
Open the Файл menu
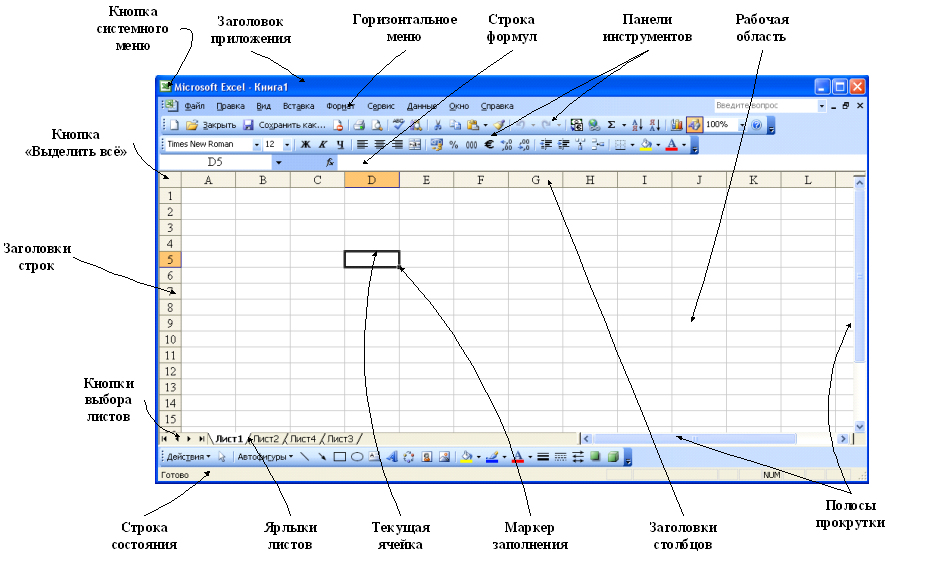(x=194, y=106)
